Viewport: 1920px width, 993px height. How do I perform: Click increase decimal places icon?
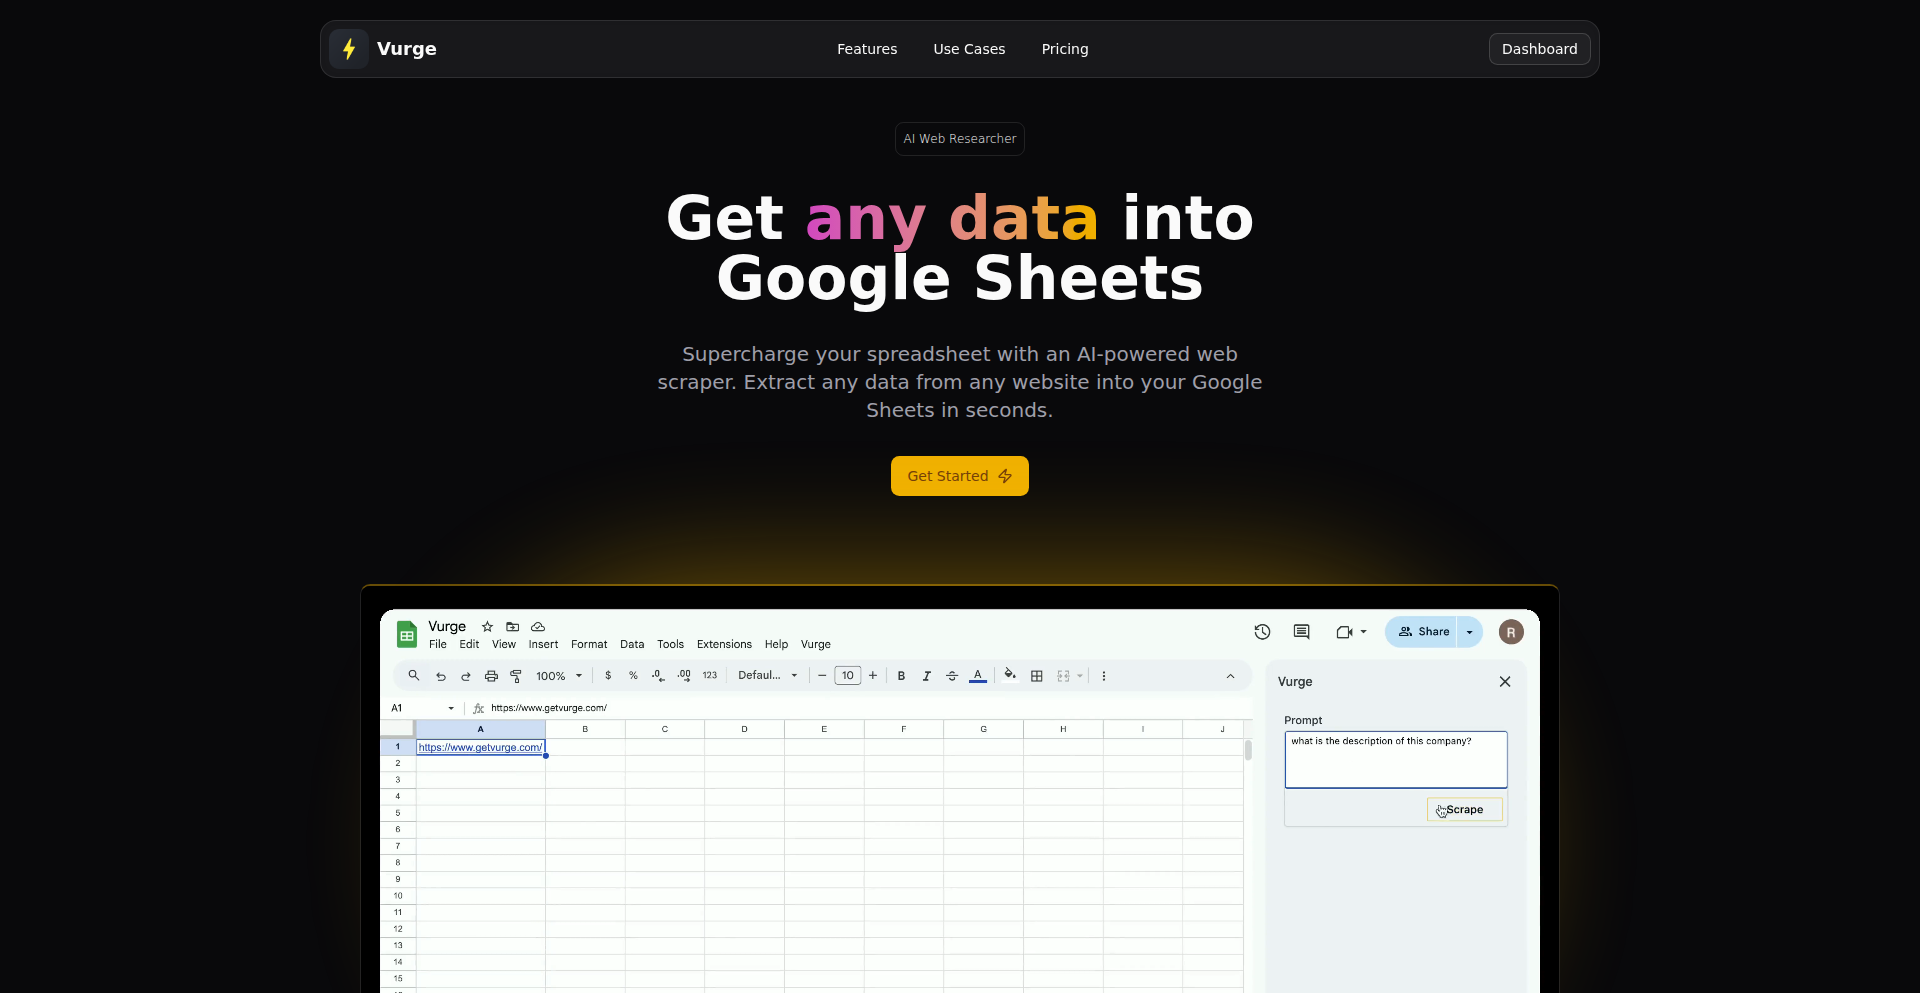click(684, 676)
